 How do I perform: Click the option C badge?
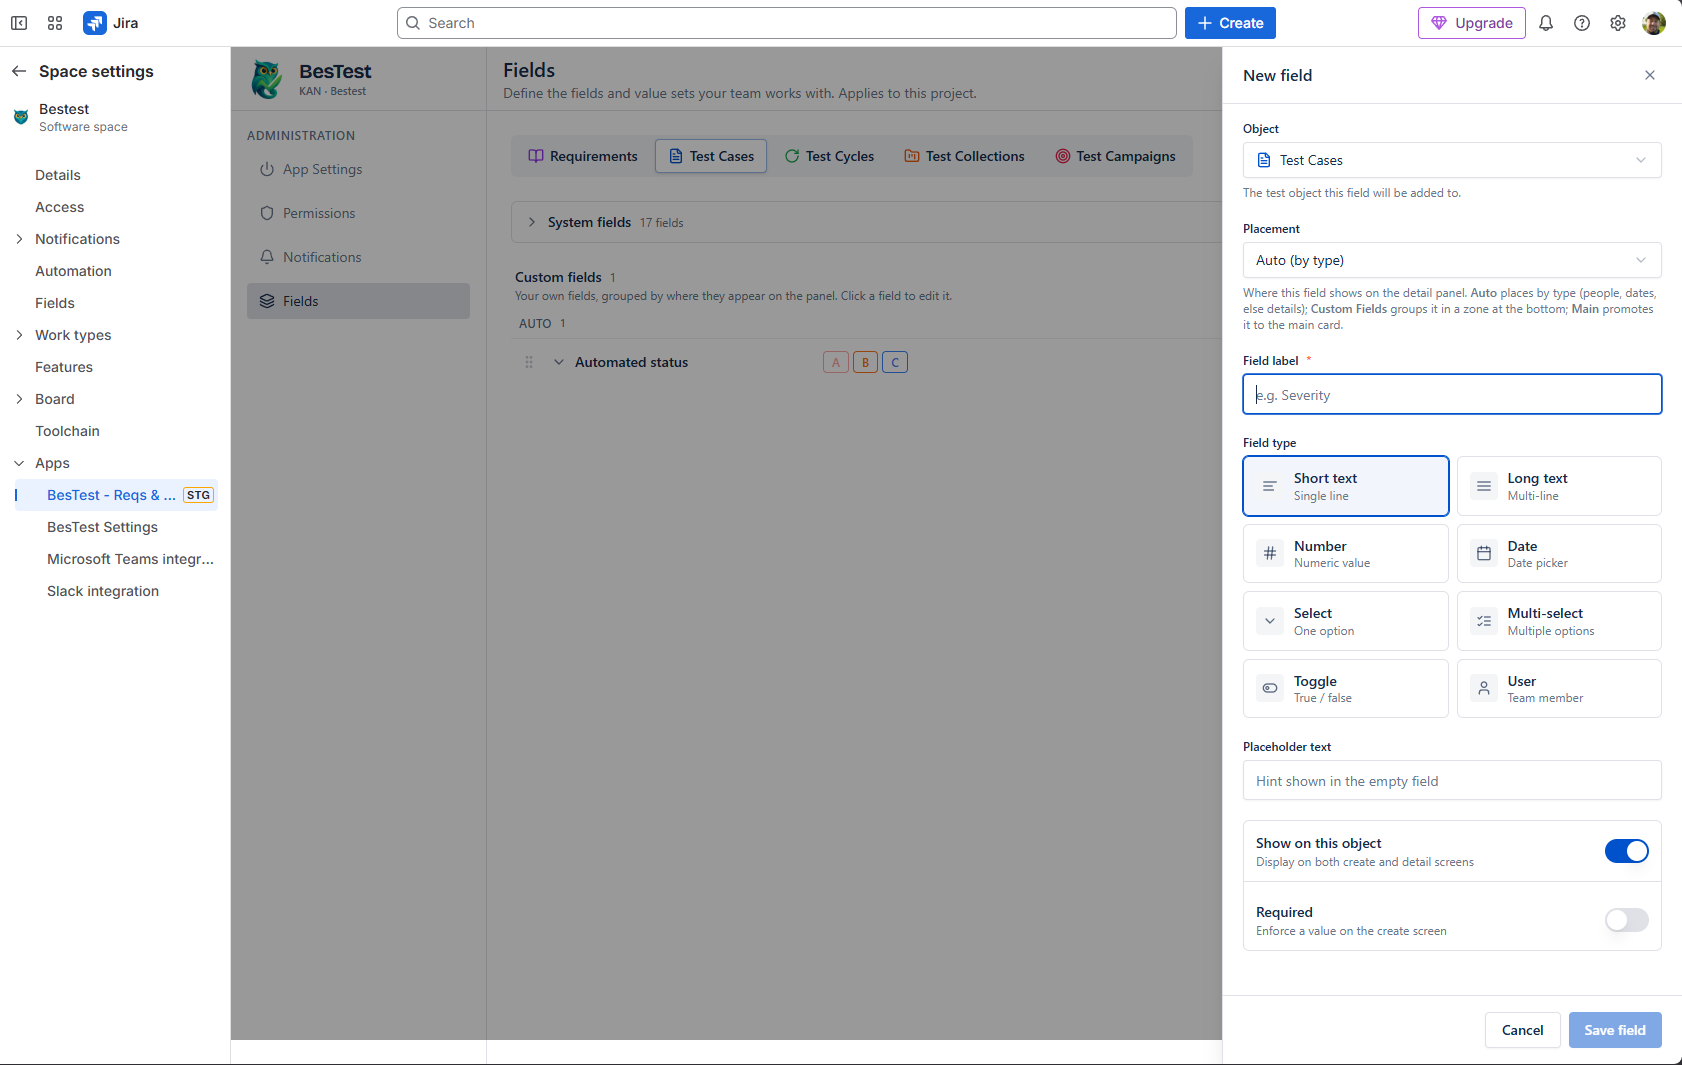(895, 362)
